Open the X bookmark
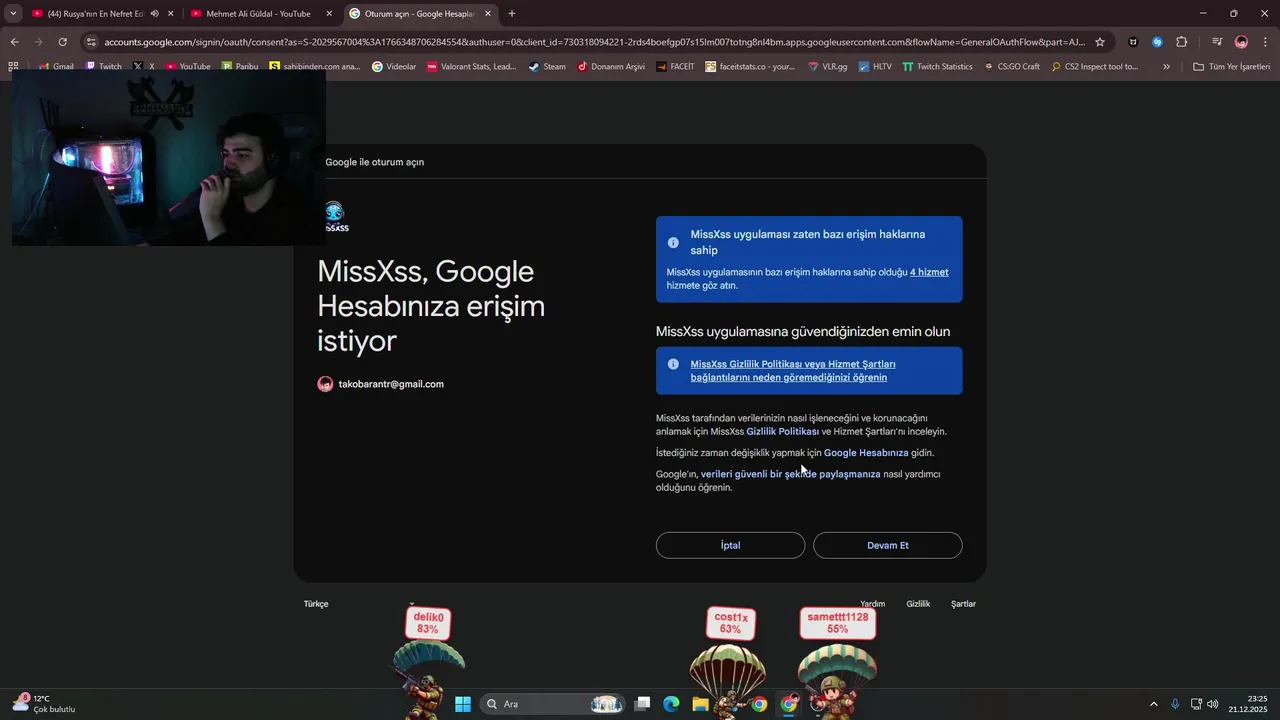 144,67
